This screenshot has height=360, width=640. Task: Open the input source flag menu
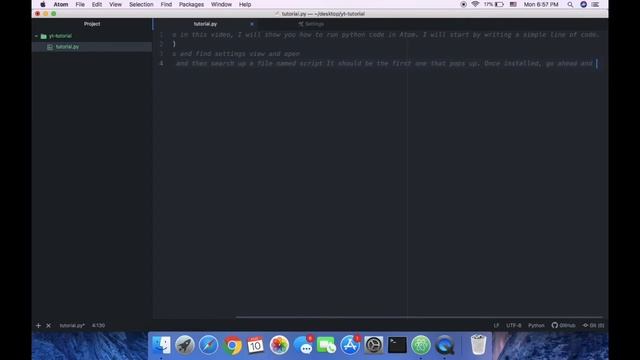513,4
